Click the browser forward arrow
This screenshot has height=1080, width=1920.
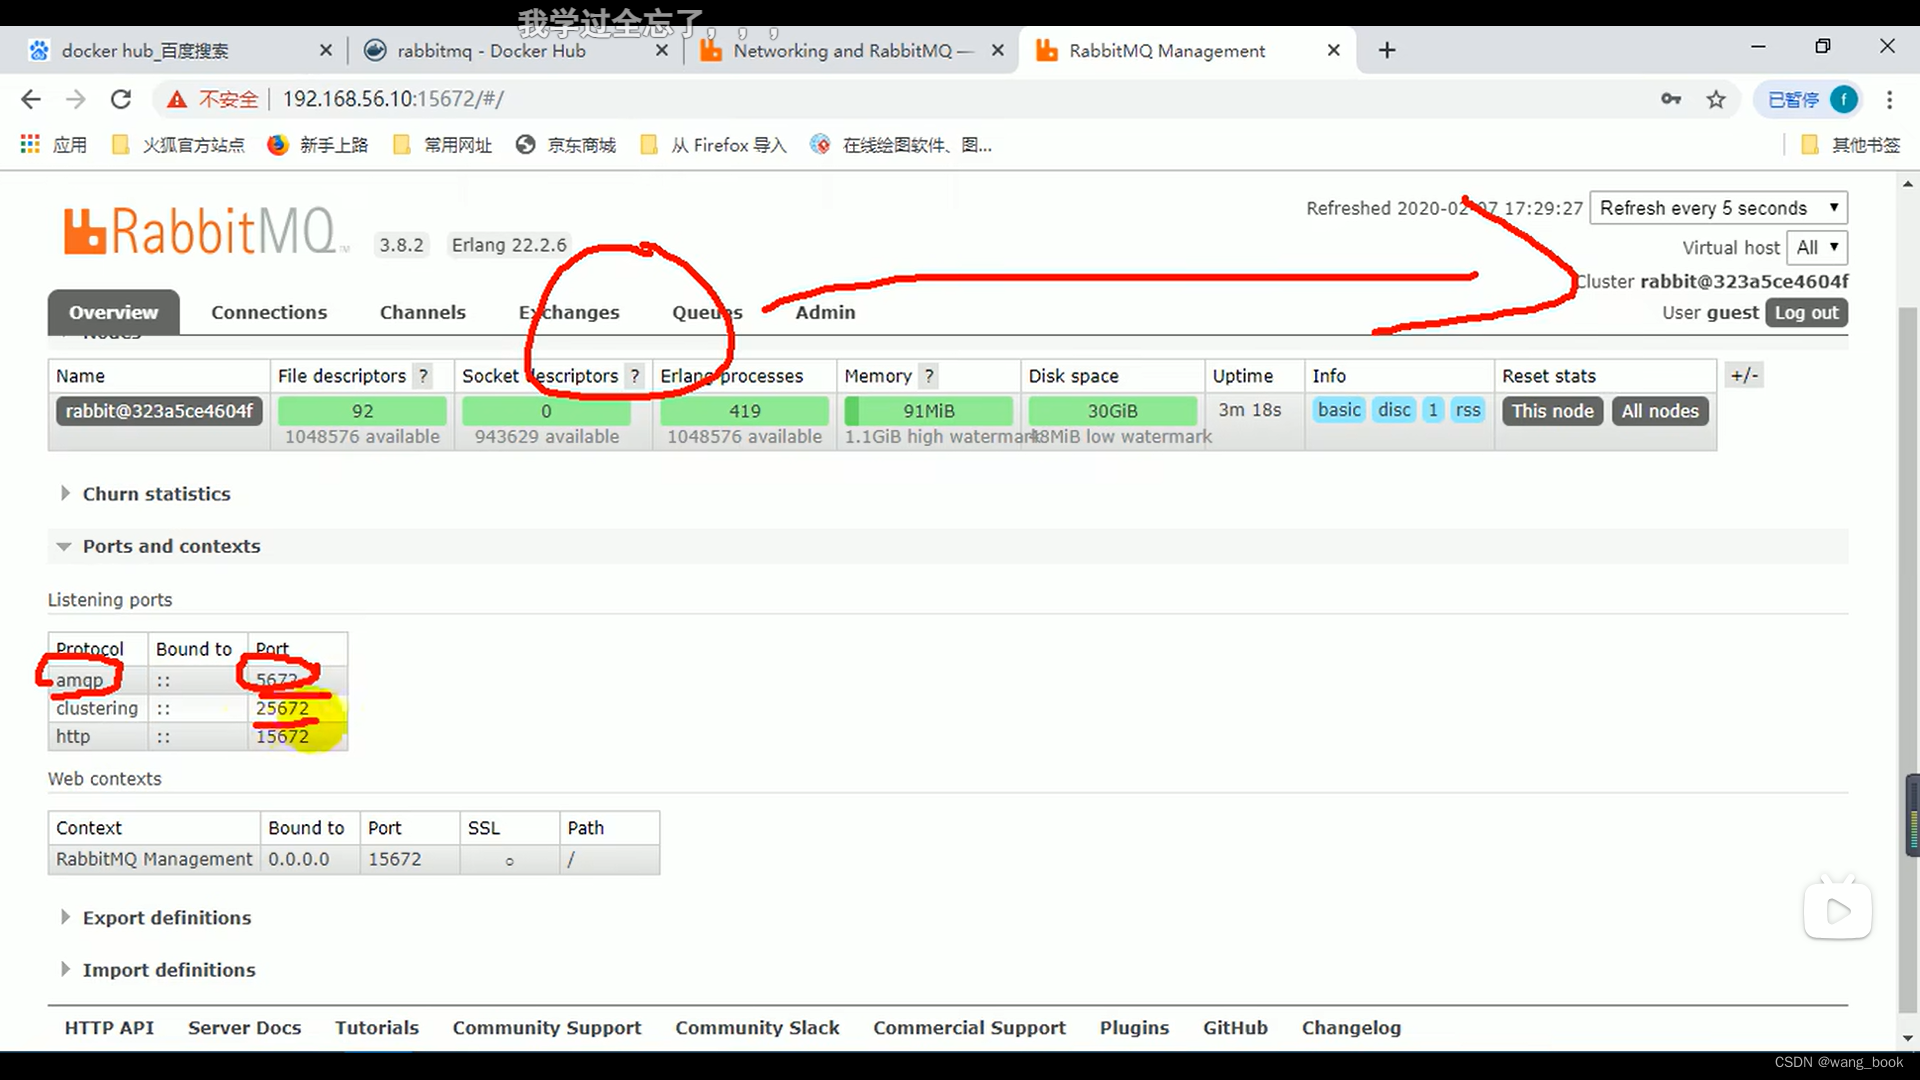(76, 99)
